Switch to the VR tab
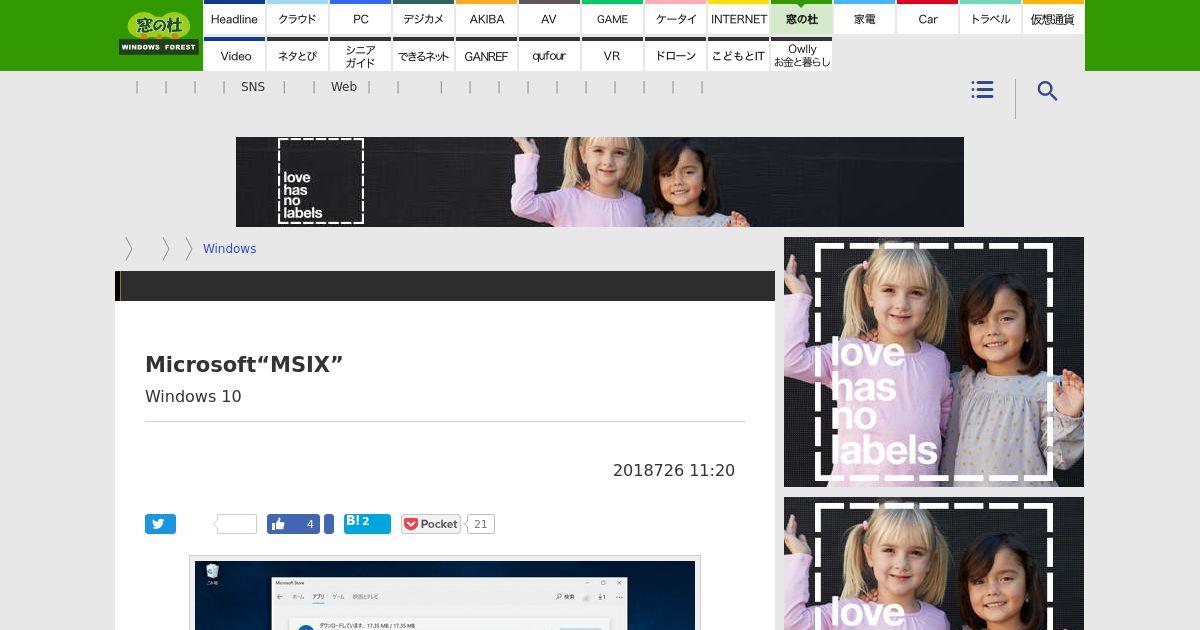1200x630 pixels. [612, 55]
